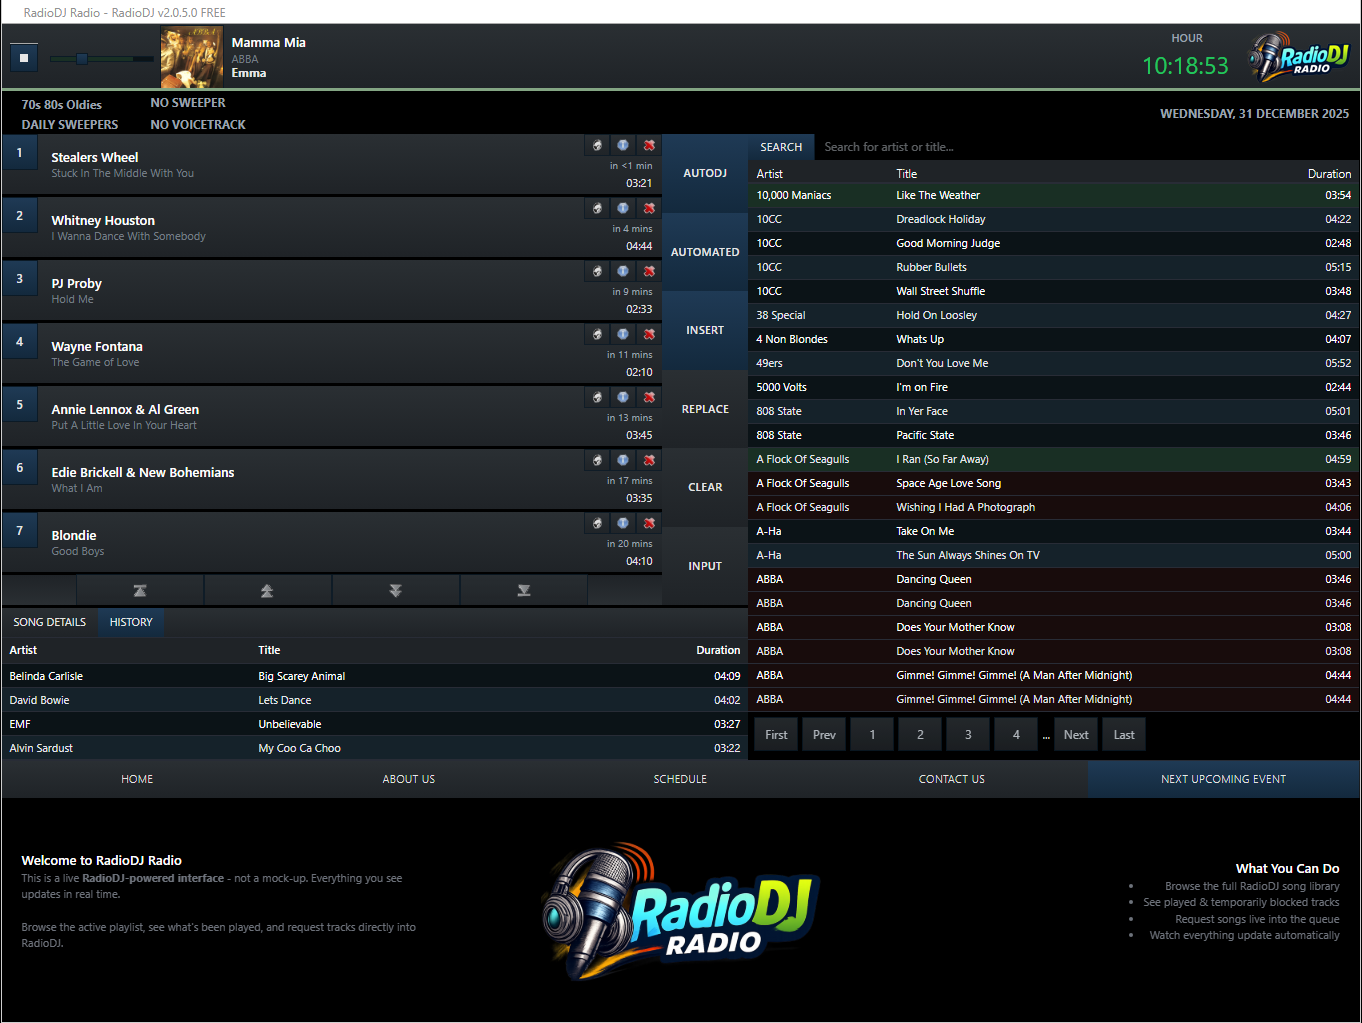Adjust the volume slider near the stop button

pos(82,58)
